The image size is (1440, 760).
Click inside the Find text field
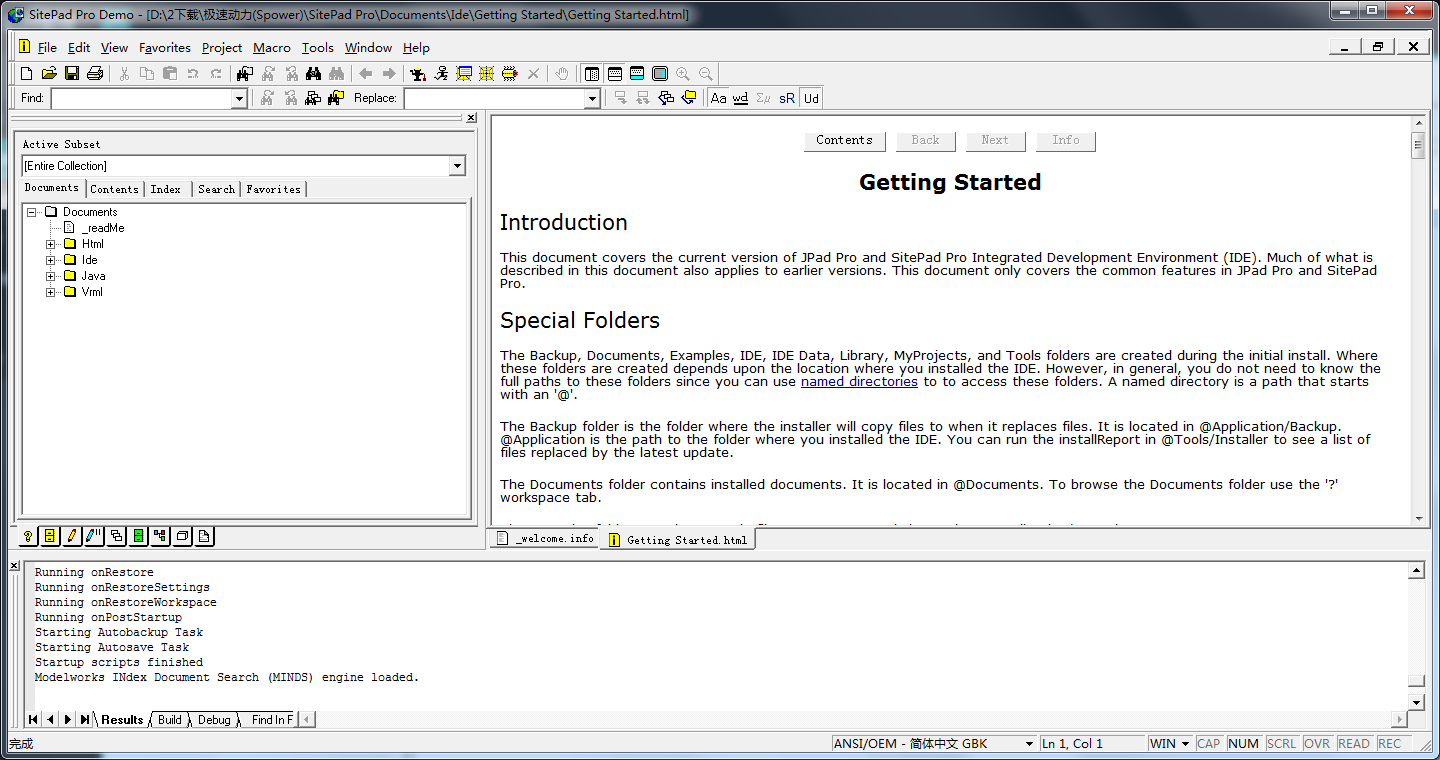[142, 98]
